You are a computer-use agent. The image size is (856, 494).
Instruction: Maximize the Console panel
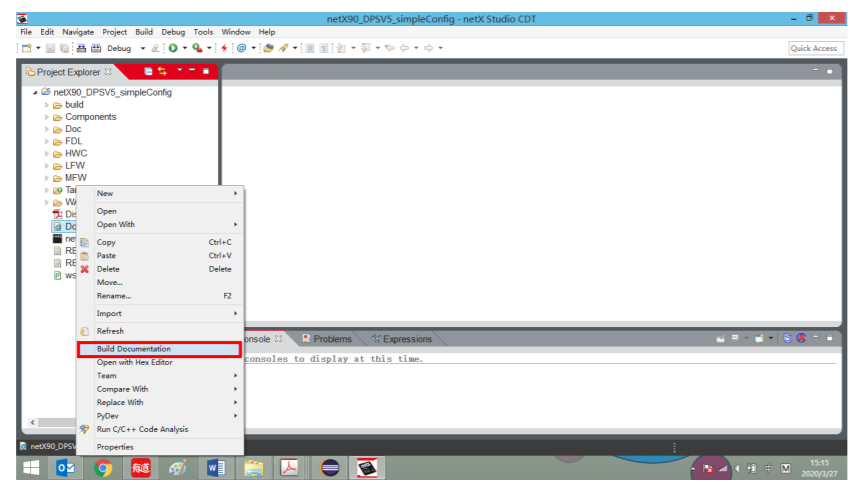tap(830, 338)
